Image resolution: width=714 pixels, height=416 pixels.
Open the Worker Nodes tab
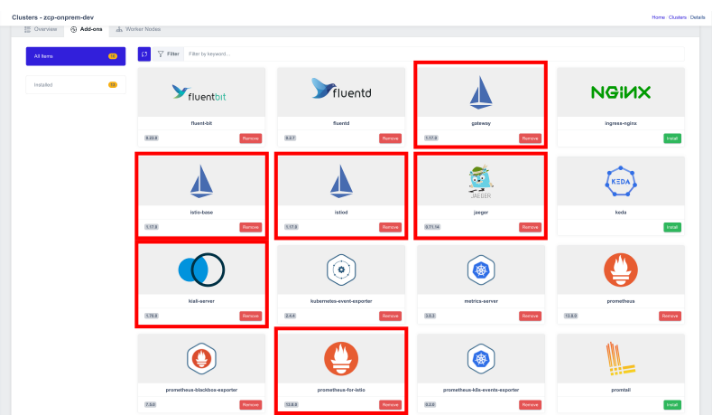point(138,29)
